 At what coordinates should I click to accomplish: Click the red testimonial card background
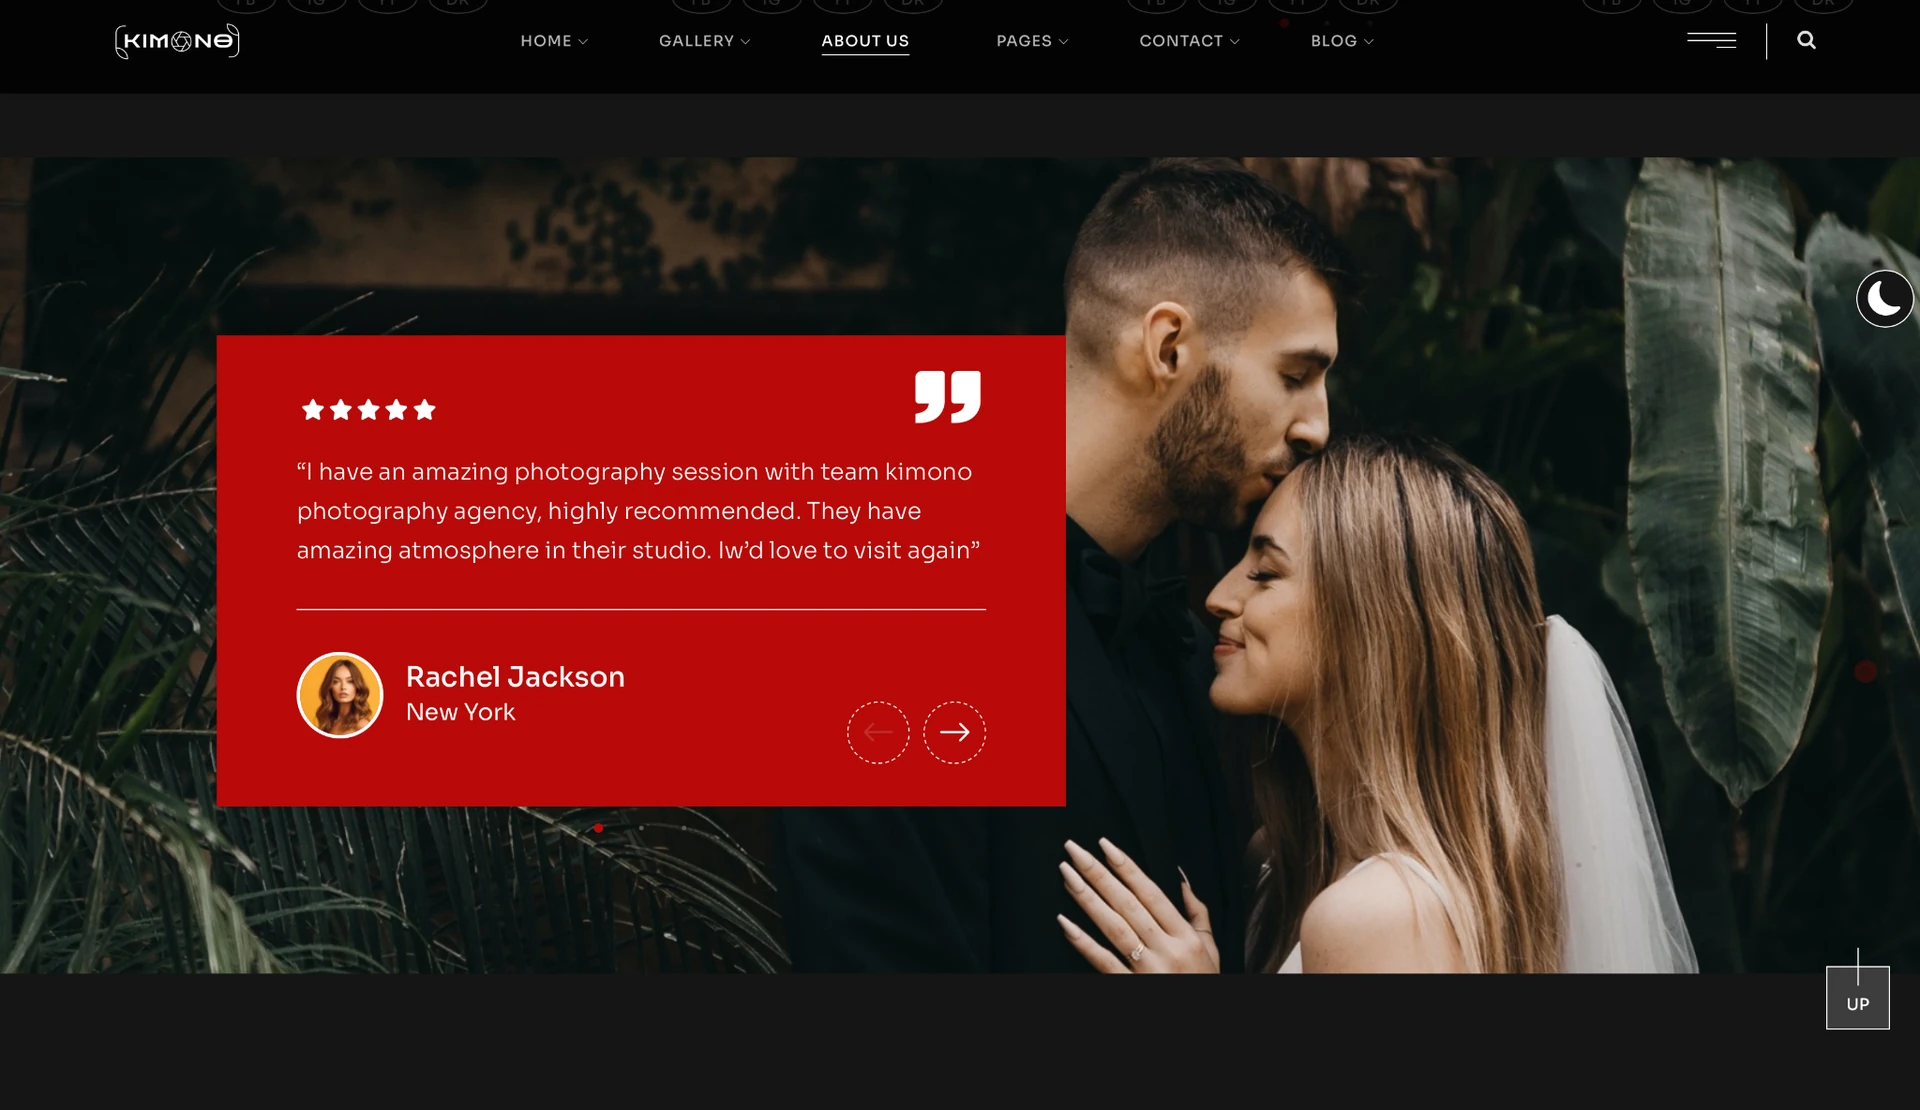pyautogui.click(x=640, y=571)
